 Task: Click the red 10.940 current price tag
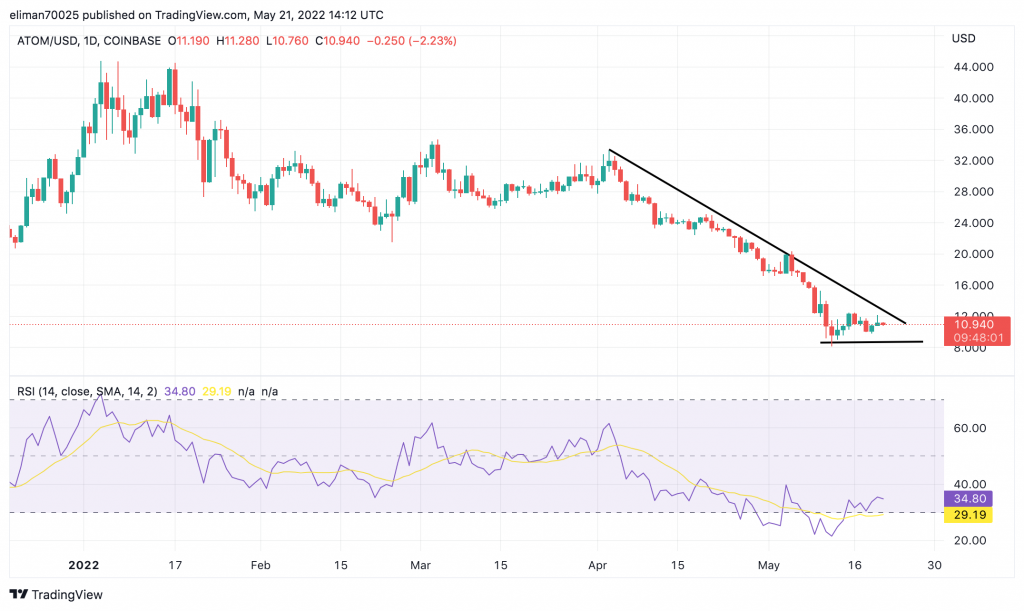(x=976, y=324)
